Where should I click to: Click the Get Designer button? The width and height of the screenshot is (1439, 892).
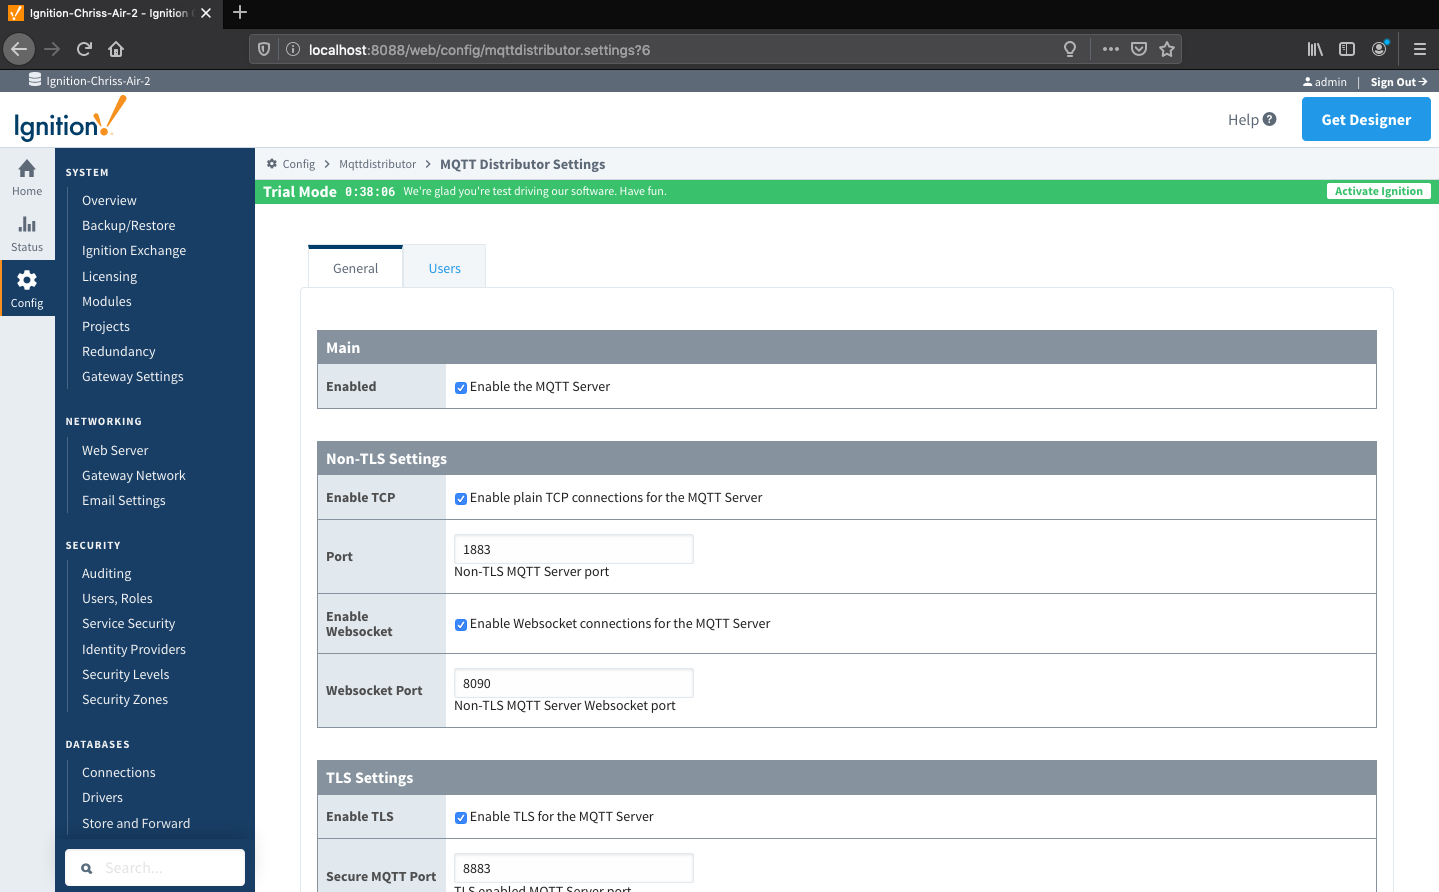tap(1366, 119)
